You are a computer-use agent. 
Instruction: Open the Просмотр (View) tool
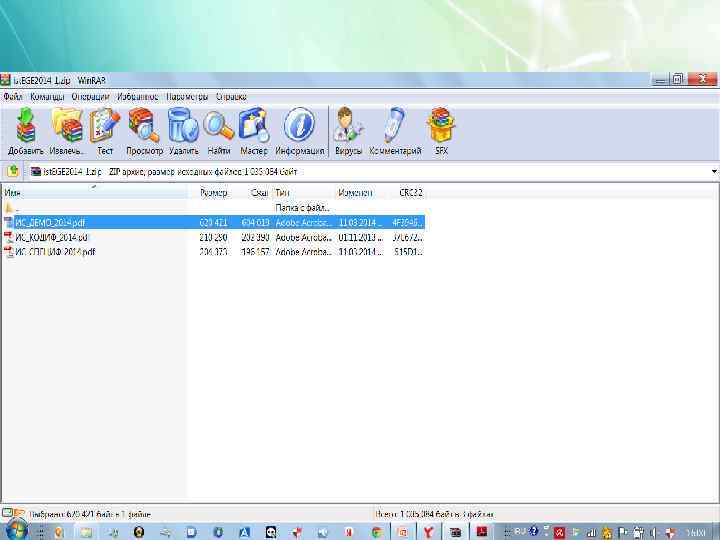[x=144, y=132]
